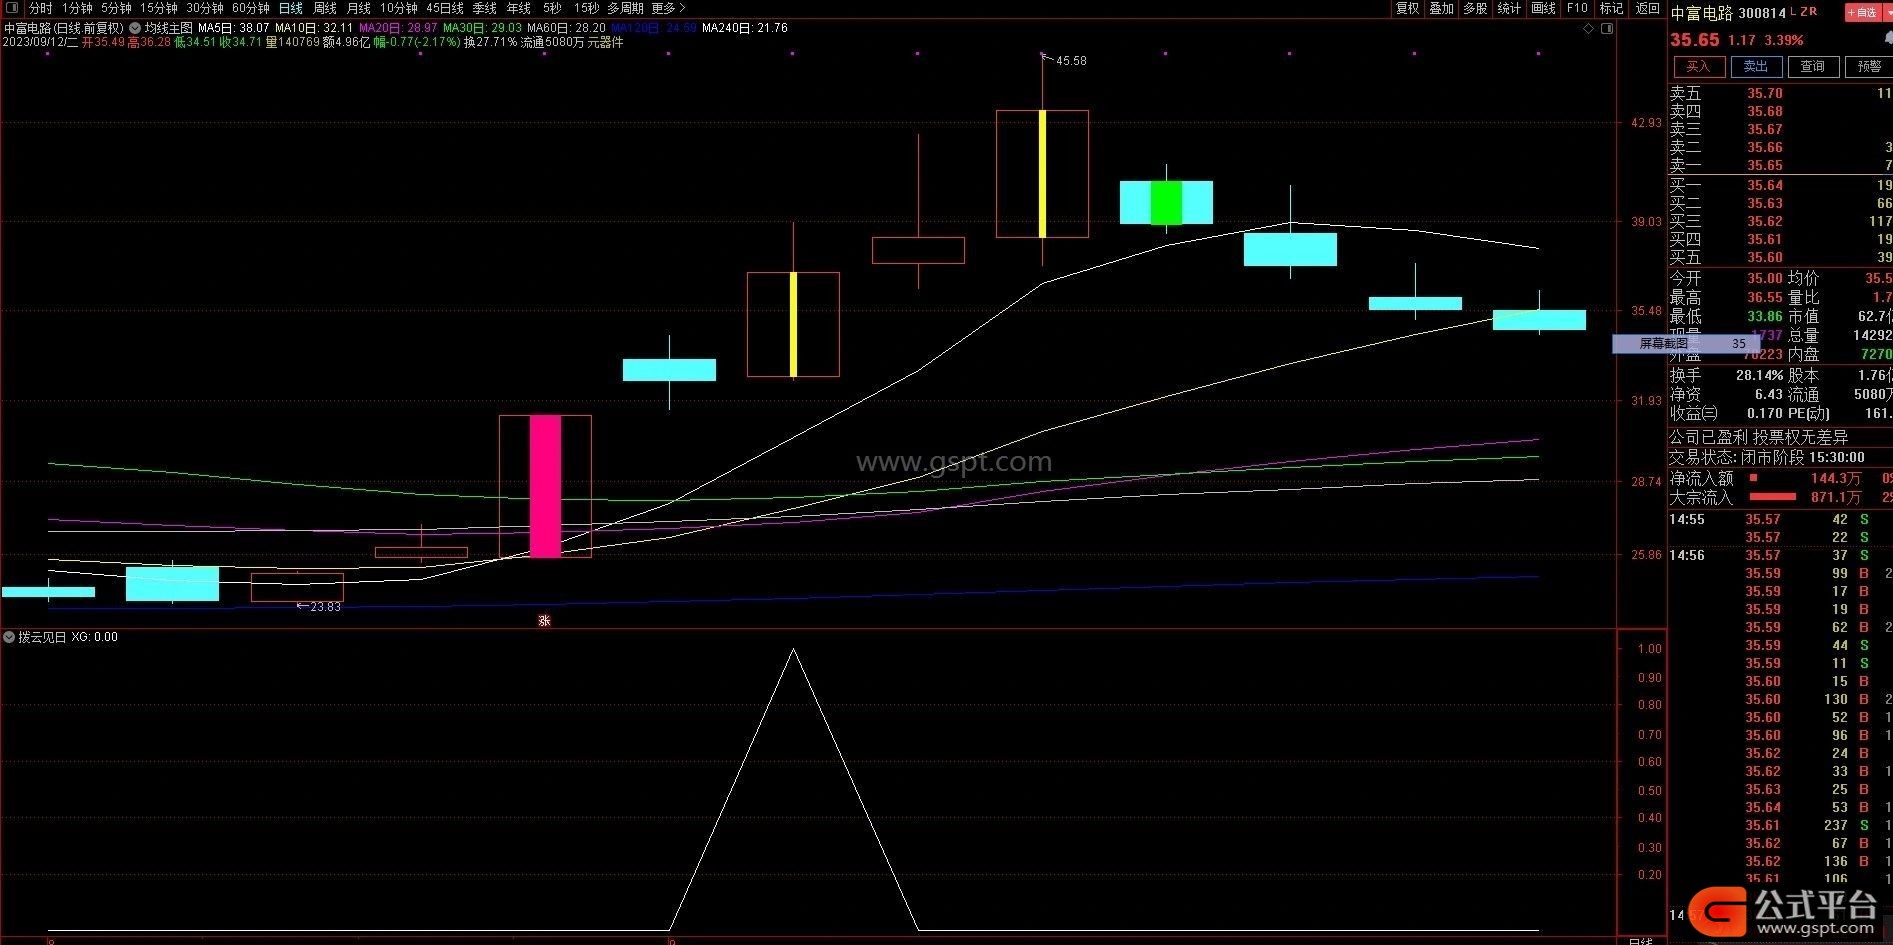The image size is (1893, 945).
Task: Switch to the 月线 monthly chart
Action: pos(358,8)
